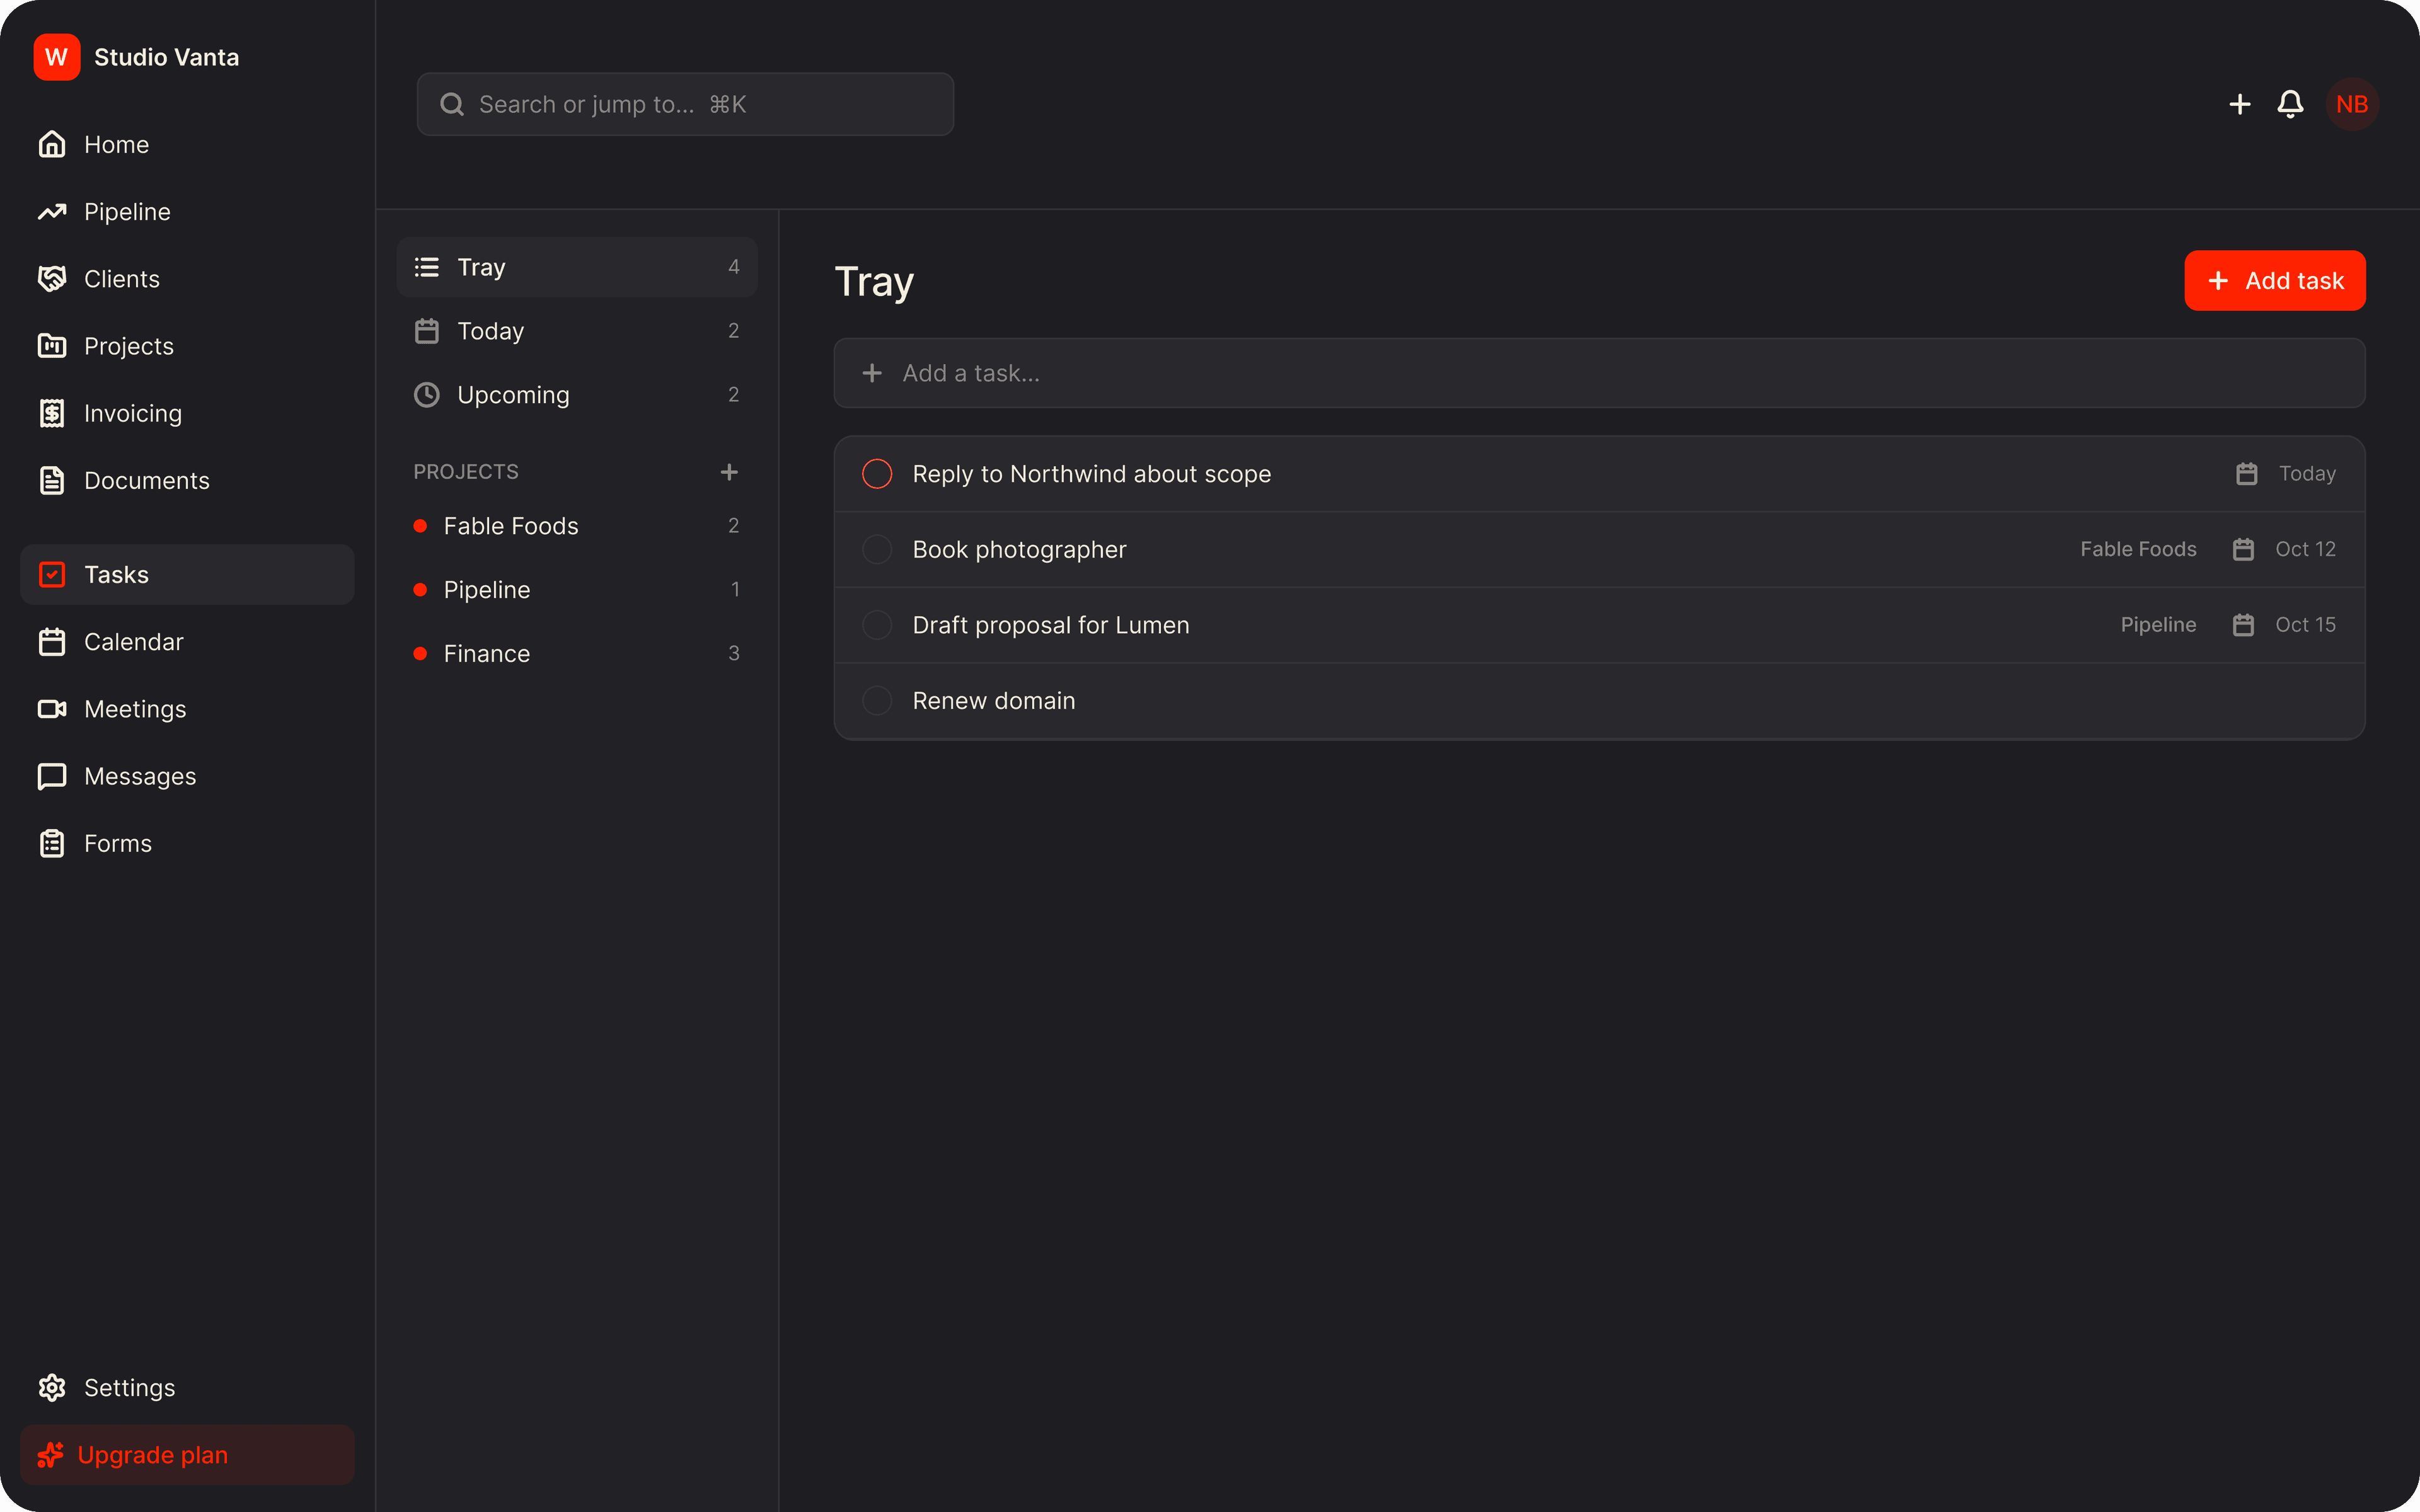Open the Projects section
This screenshot has width=2420, height=1512.
click(x=187, y=346)
